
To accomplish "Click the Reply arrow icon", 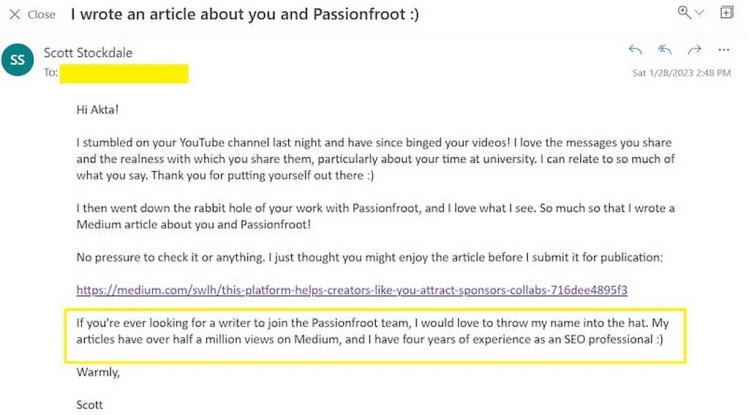I will [x=635, y=50].
